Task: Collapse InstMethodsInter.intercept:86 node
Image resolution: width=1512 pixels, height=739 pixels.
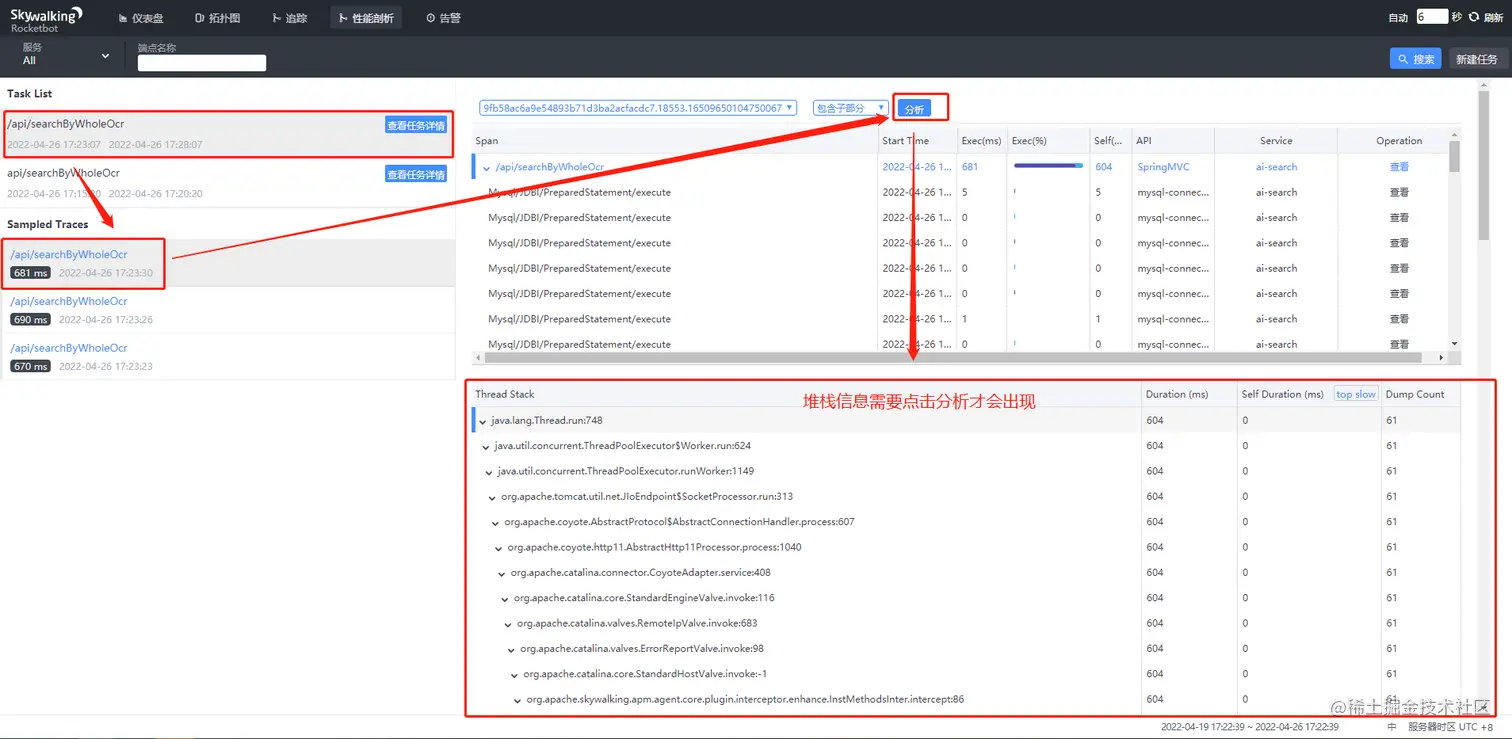Action: point(518,700)
